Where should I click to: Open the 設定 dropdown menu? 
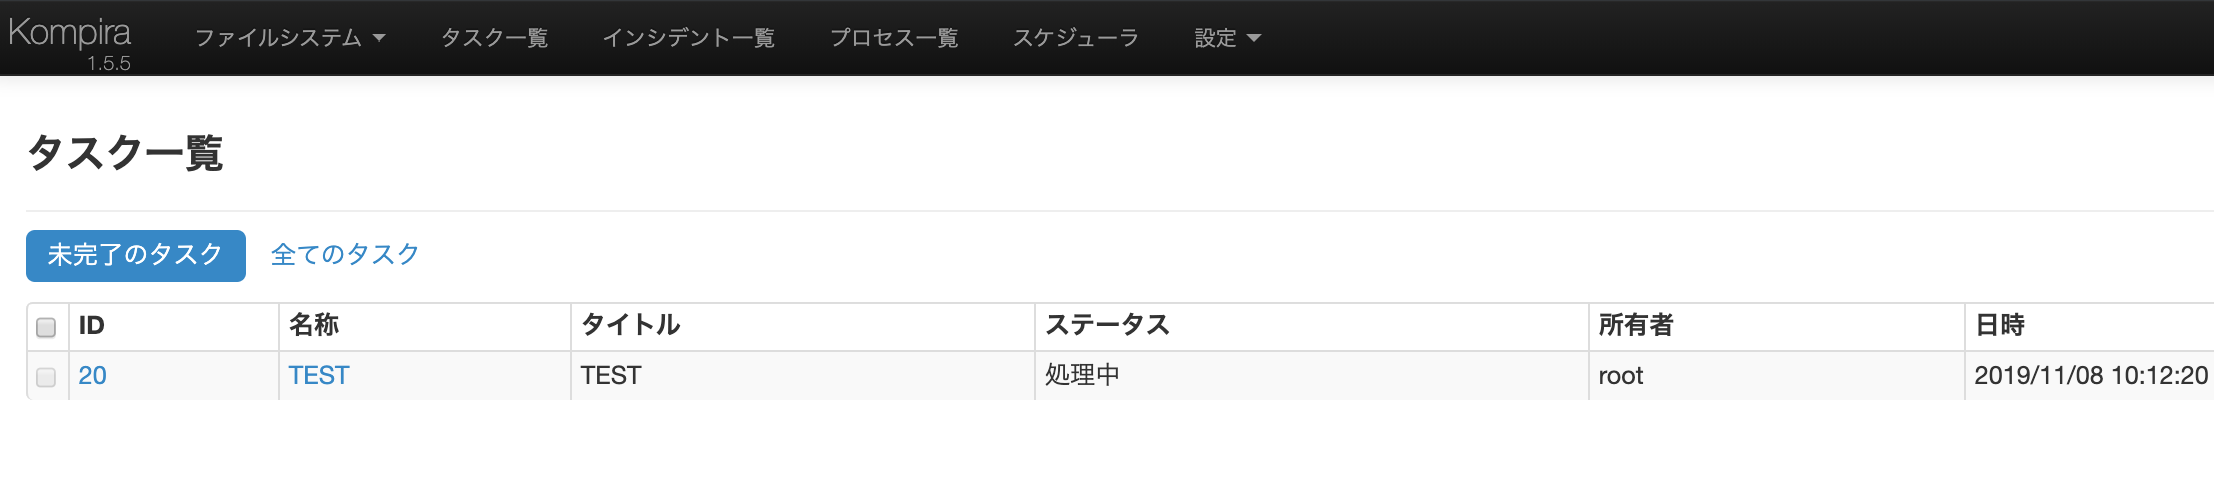coord(1226,38)
